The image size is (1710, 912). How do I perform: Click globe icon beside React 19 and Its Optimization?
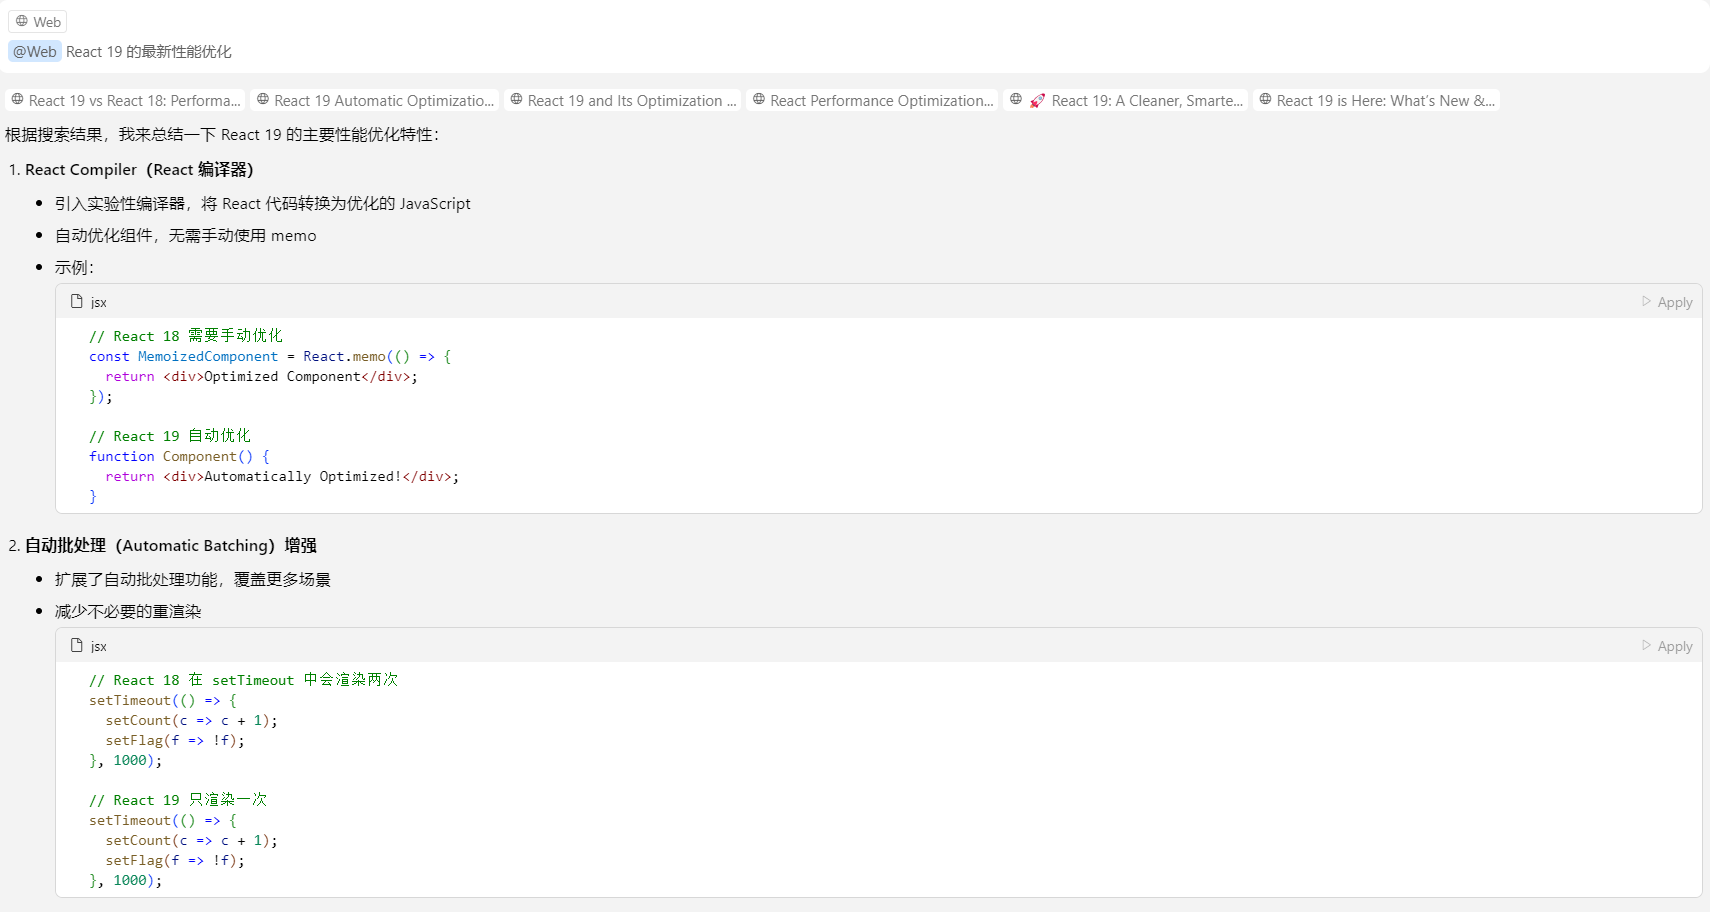click(516, 100)
